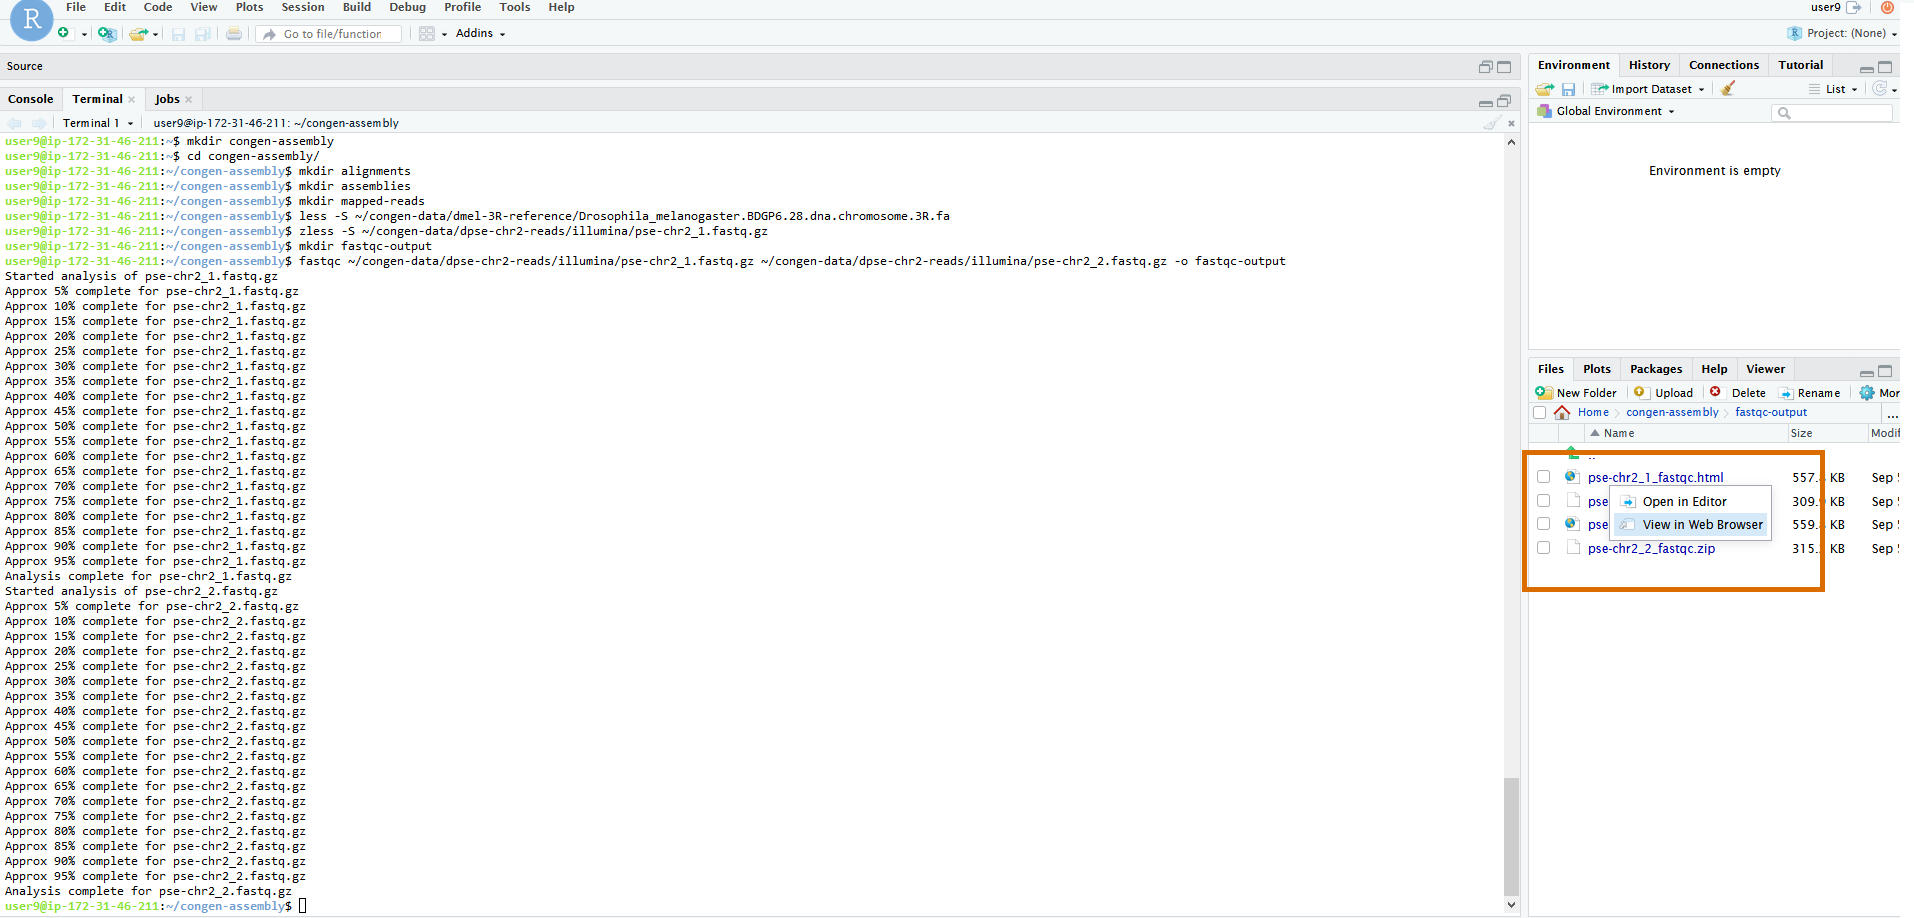Click the print icon in the toolbar
Viewport: 1914px width, 918px height.
(x=234, y=34)
